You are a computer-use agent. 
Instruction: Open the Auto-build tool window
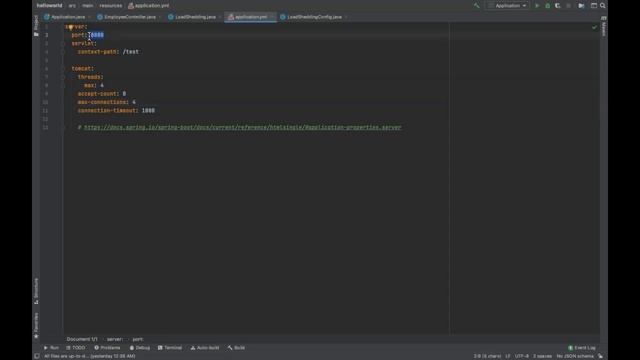(x=205, y=348)
